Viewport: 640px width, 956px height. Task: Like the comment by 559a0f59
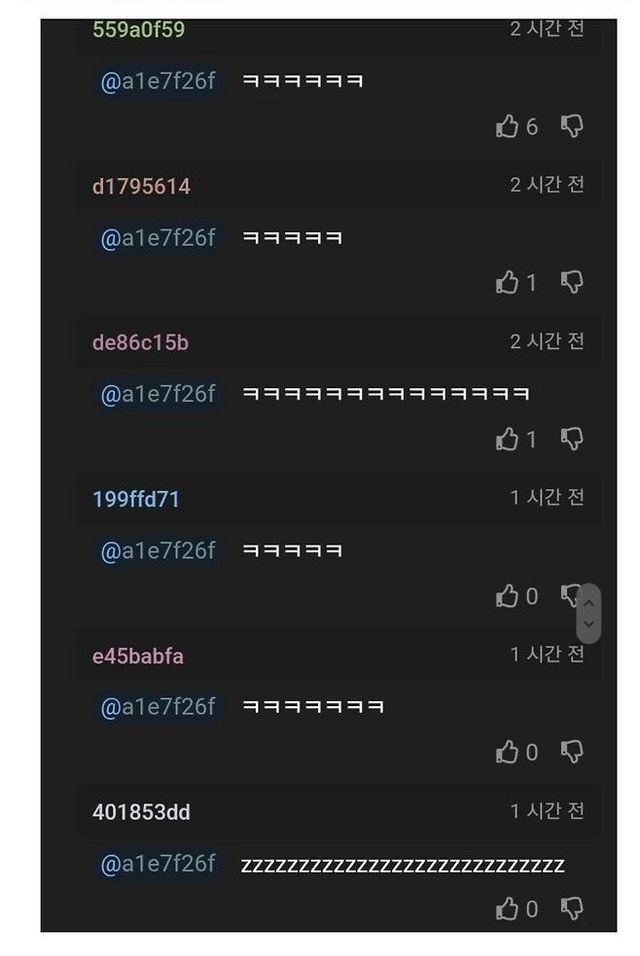point(507,126)
